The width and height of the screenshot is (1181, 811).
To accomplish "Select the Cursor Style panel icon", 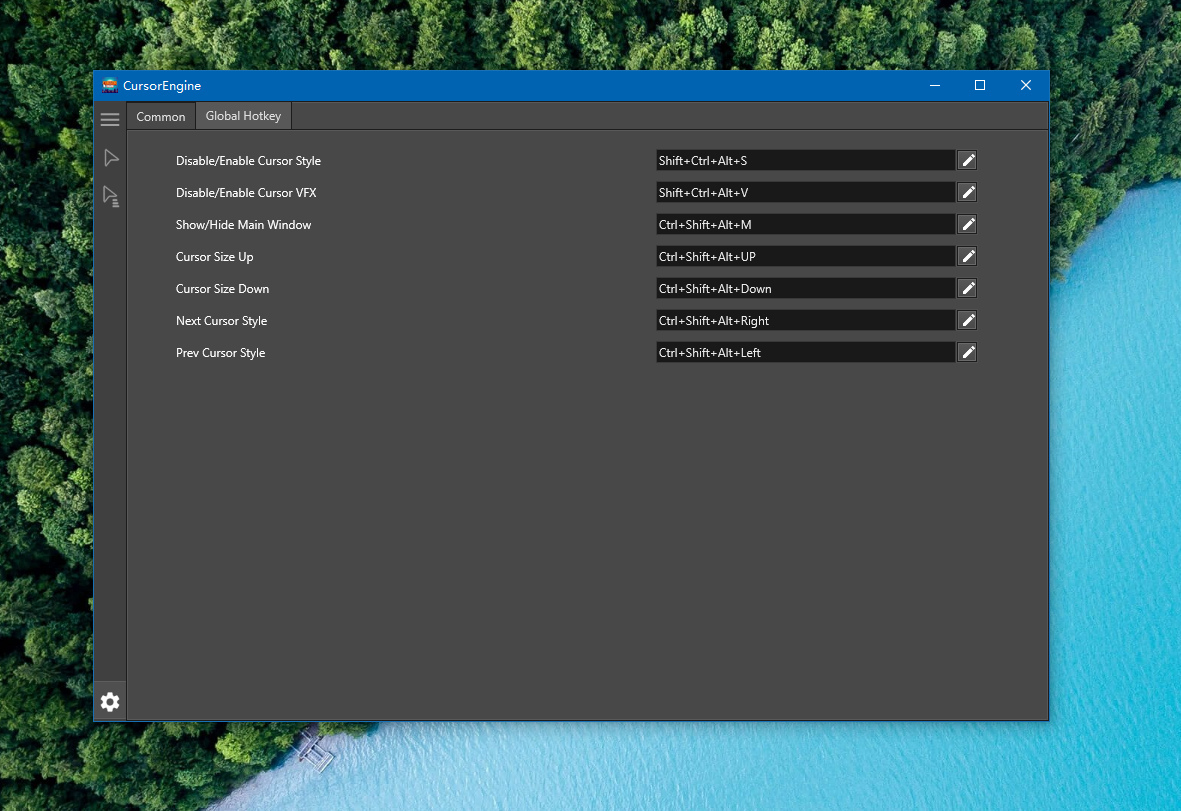I will click(x=110, y=157).
